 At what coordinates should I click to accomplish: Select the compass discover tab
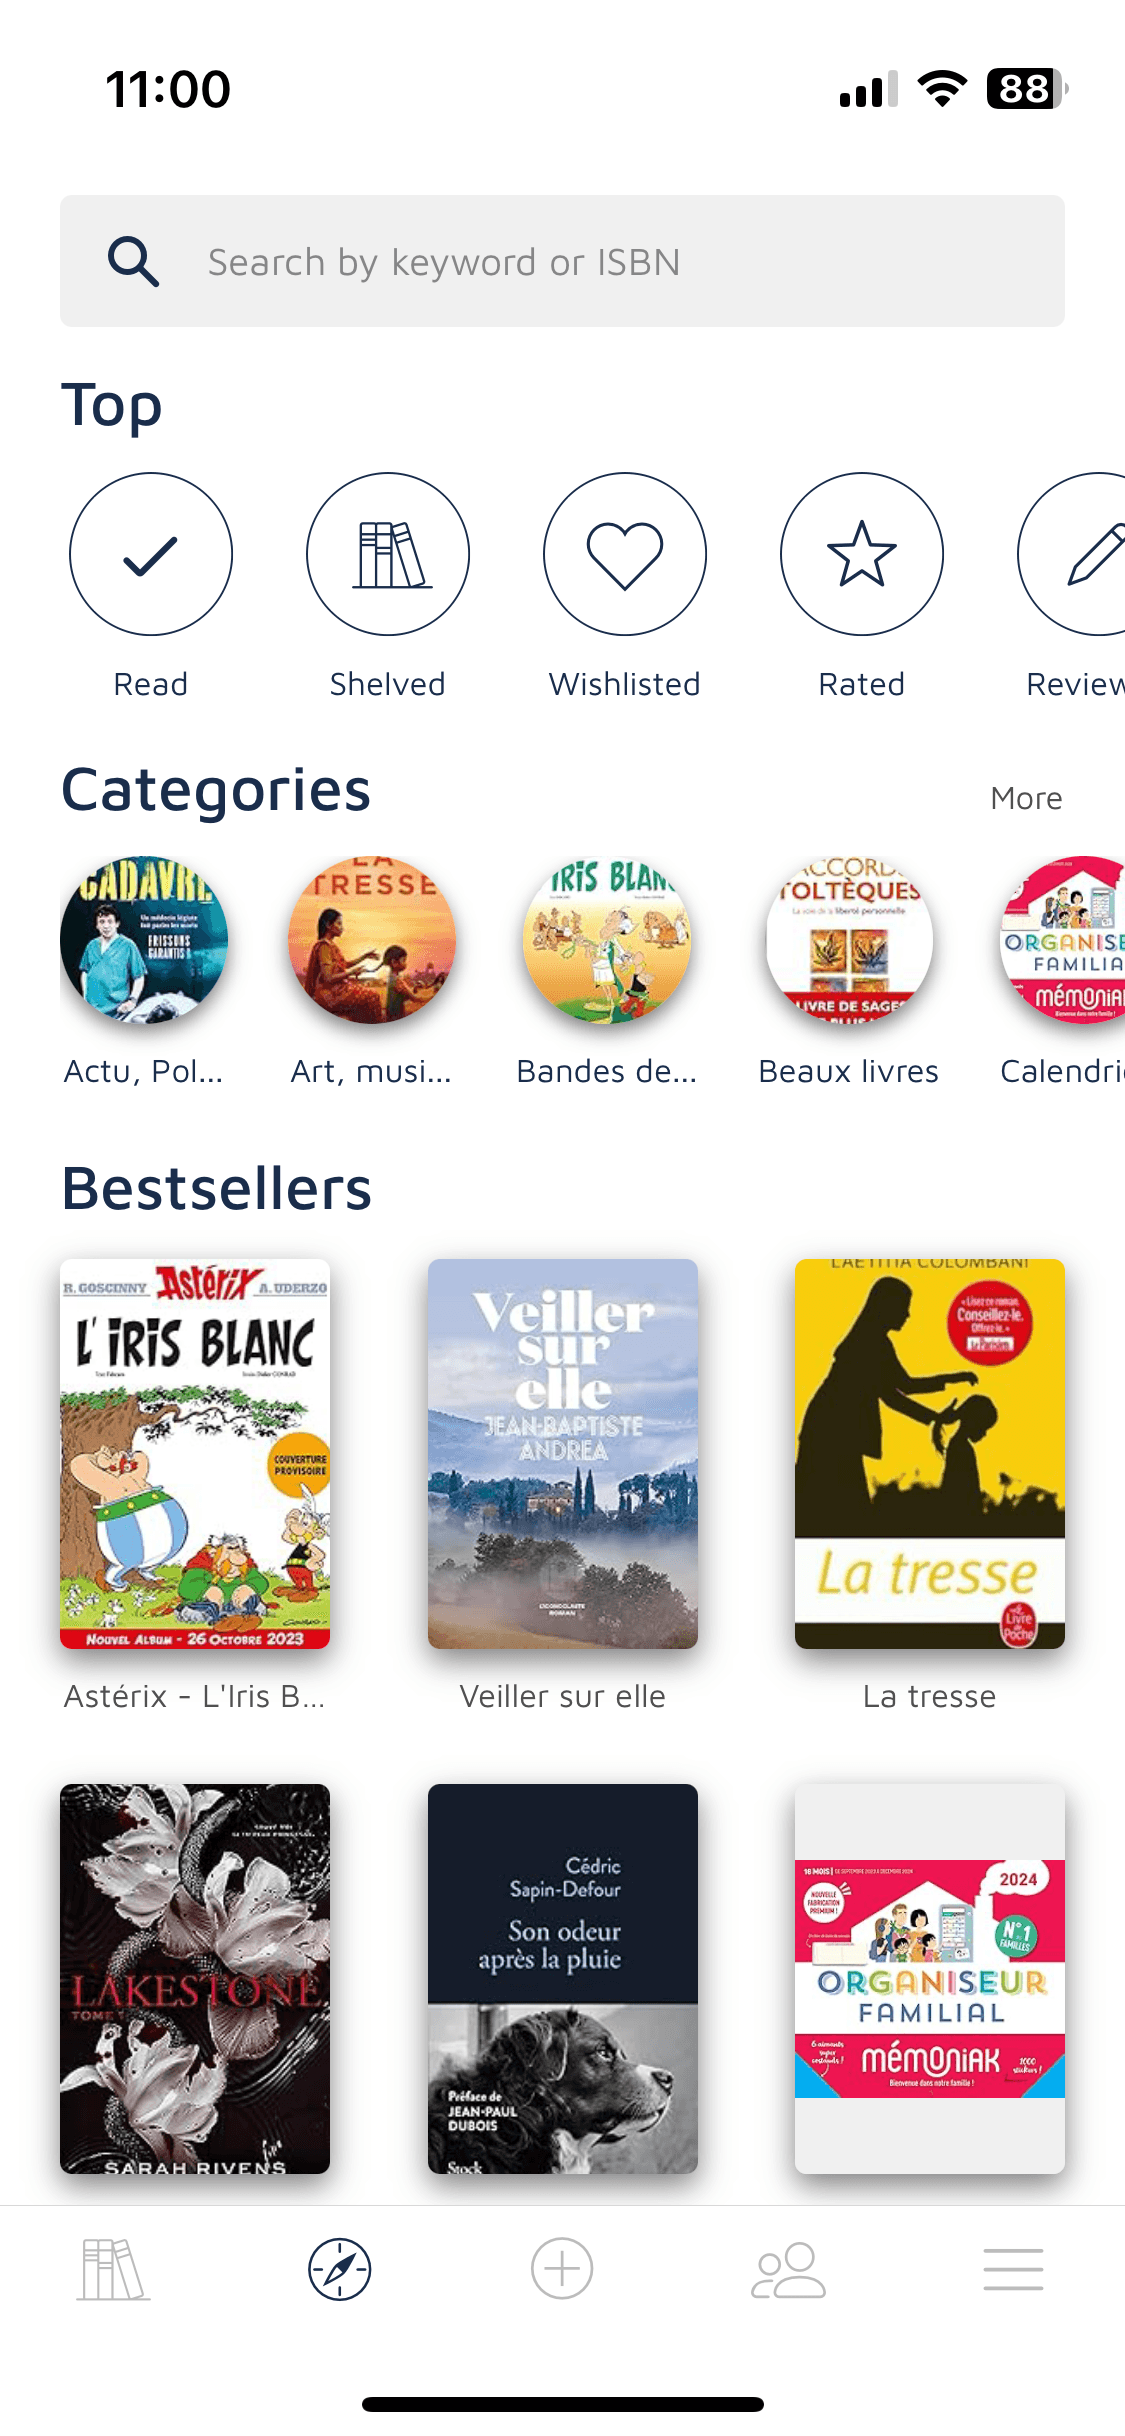coord(340,2269)
